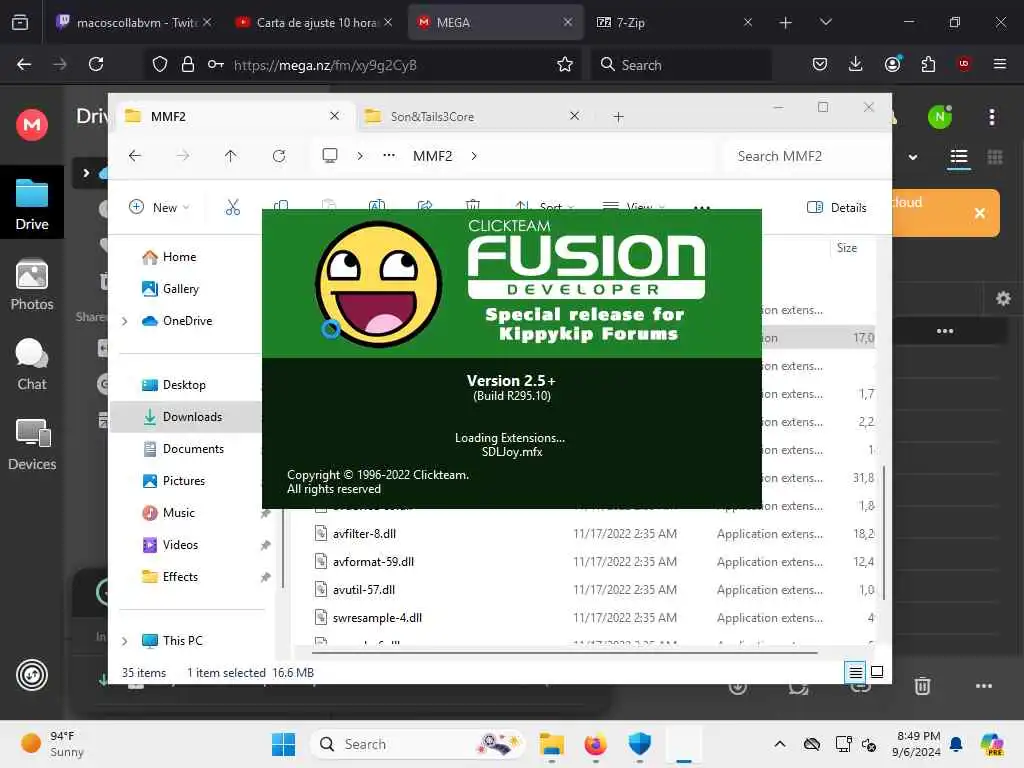Open Firefox extensions puzzle icon

[928, 64]
